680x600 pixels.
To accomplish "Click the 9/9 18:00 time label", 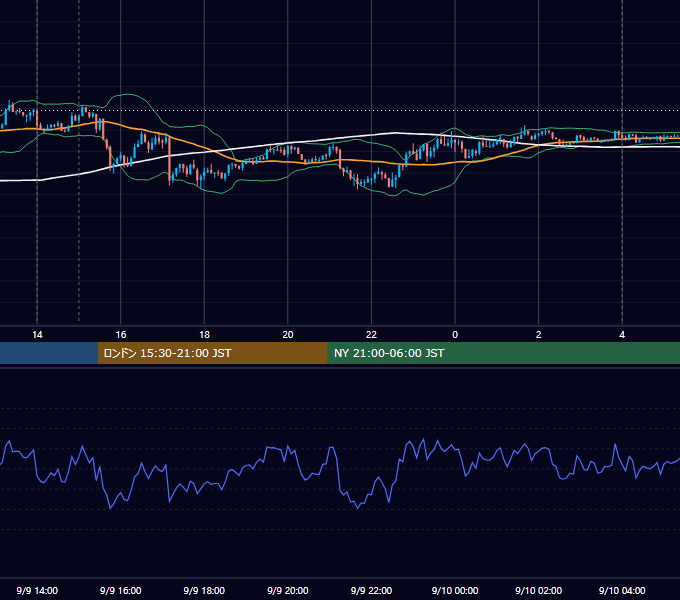I will coord(204,590).
